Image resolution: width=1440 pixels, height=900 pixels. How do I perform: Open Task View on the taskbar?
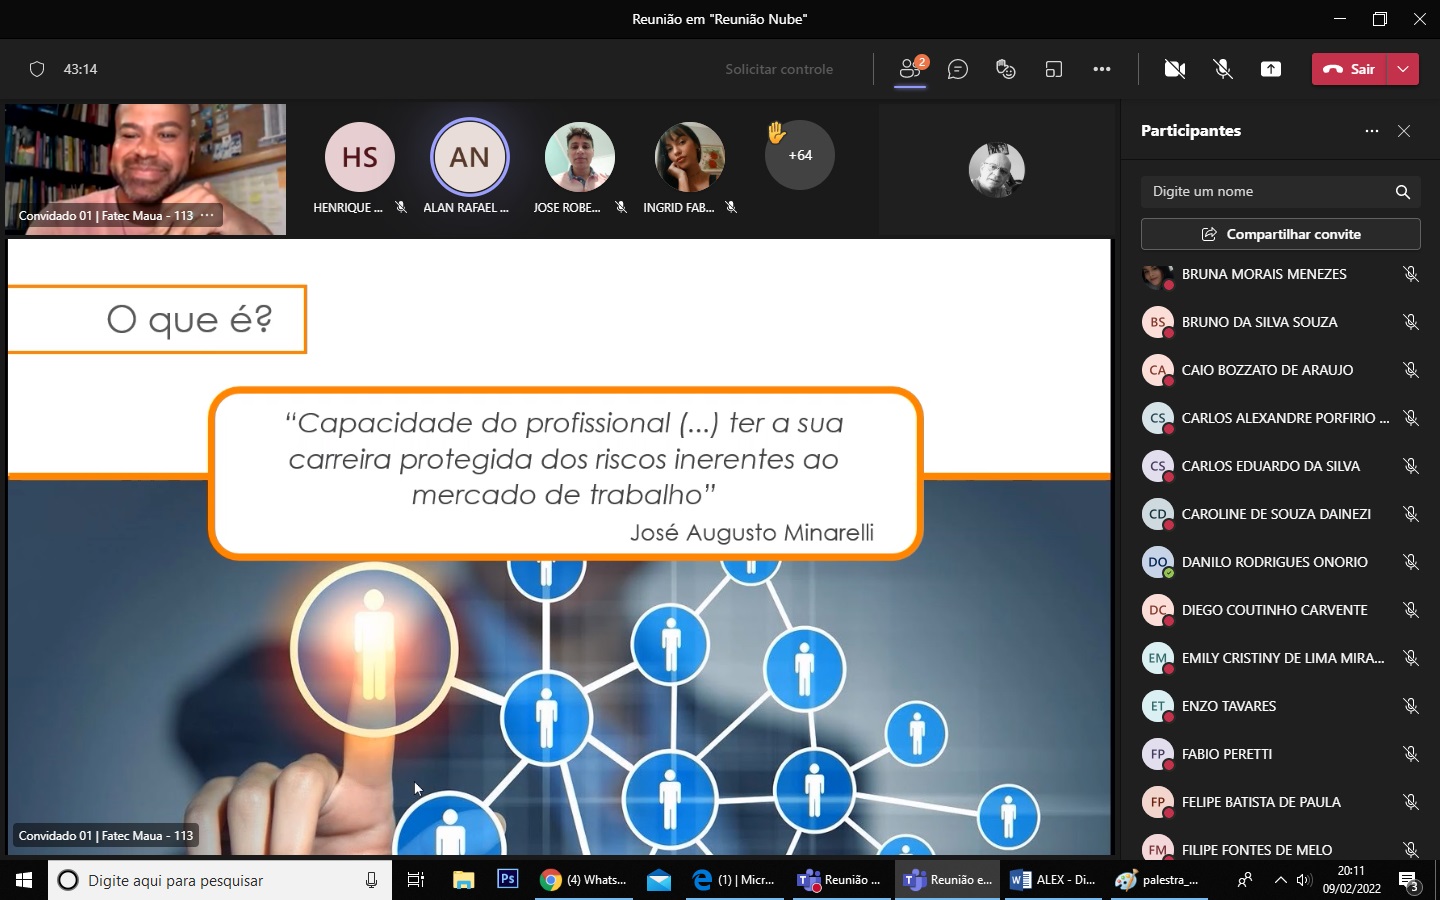point(416,880)
